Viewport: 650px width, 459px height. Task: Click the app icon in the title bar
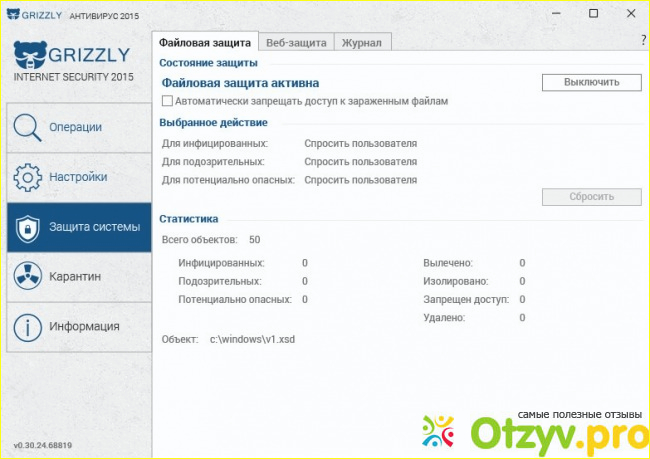point(11,14)
